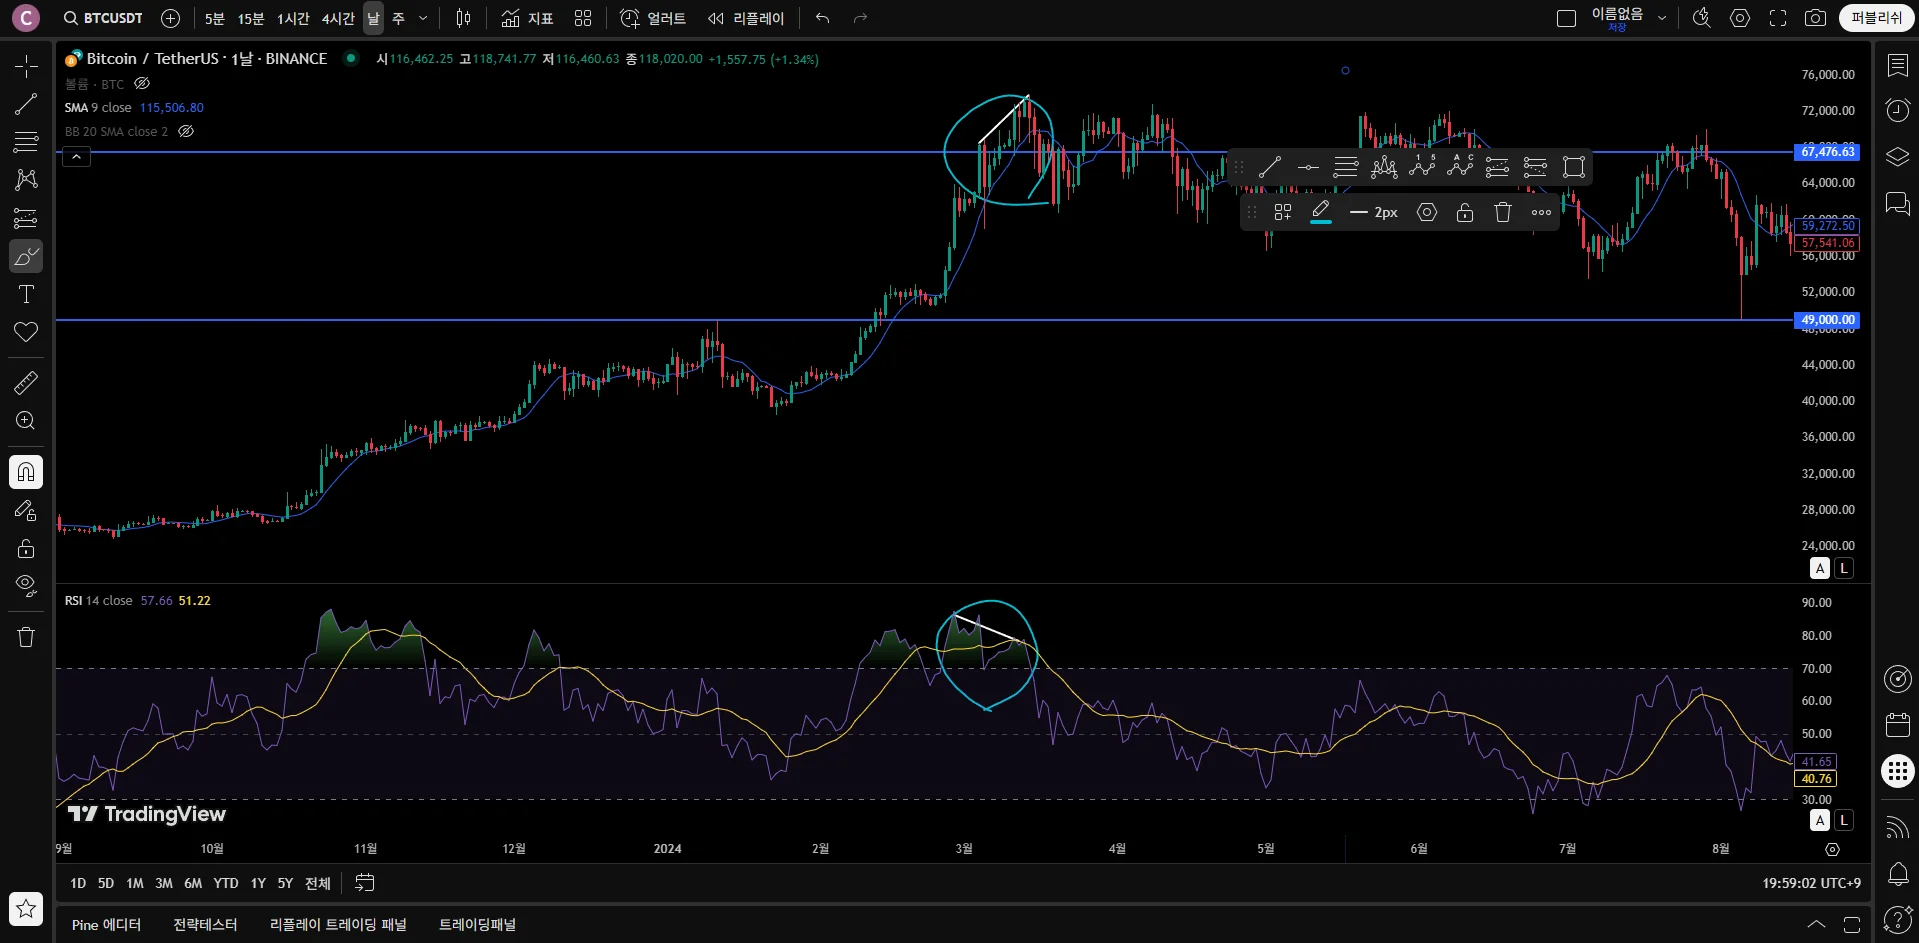Open chart settings hexagon in top bar

click(x=1740, y=18)
